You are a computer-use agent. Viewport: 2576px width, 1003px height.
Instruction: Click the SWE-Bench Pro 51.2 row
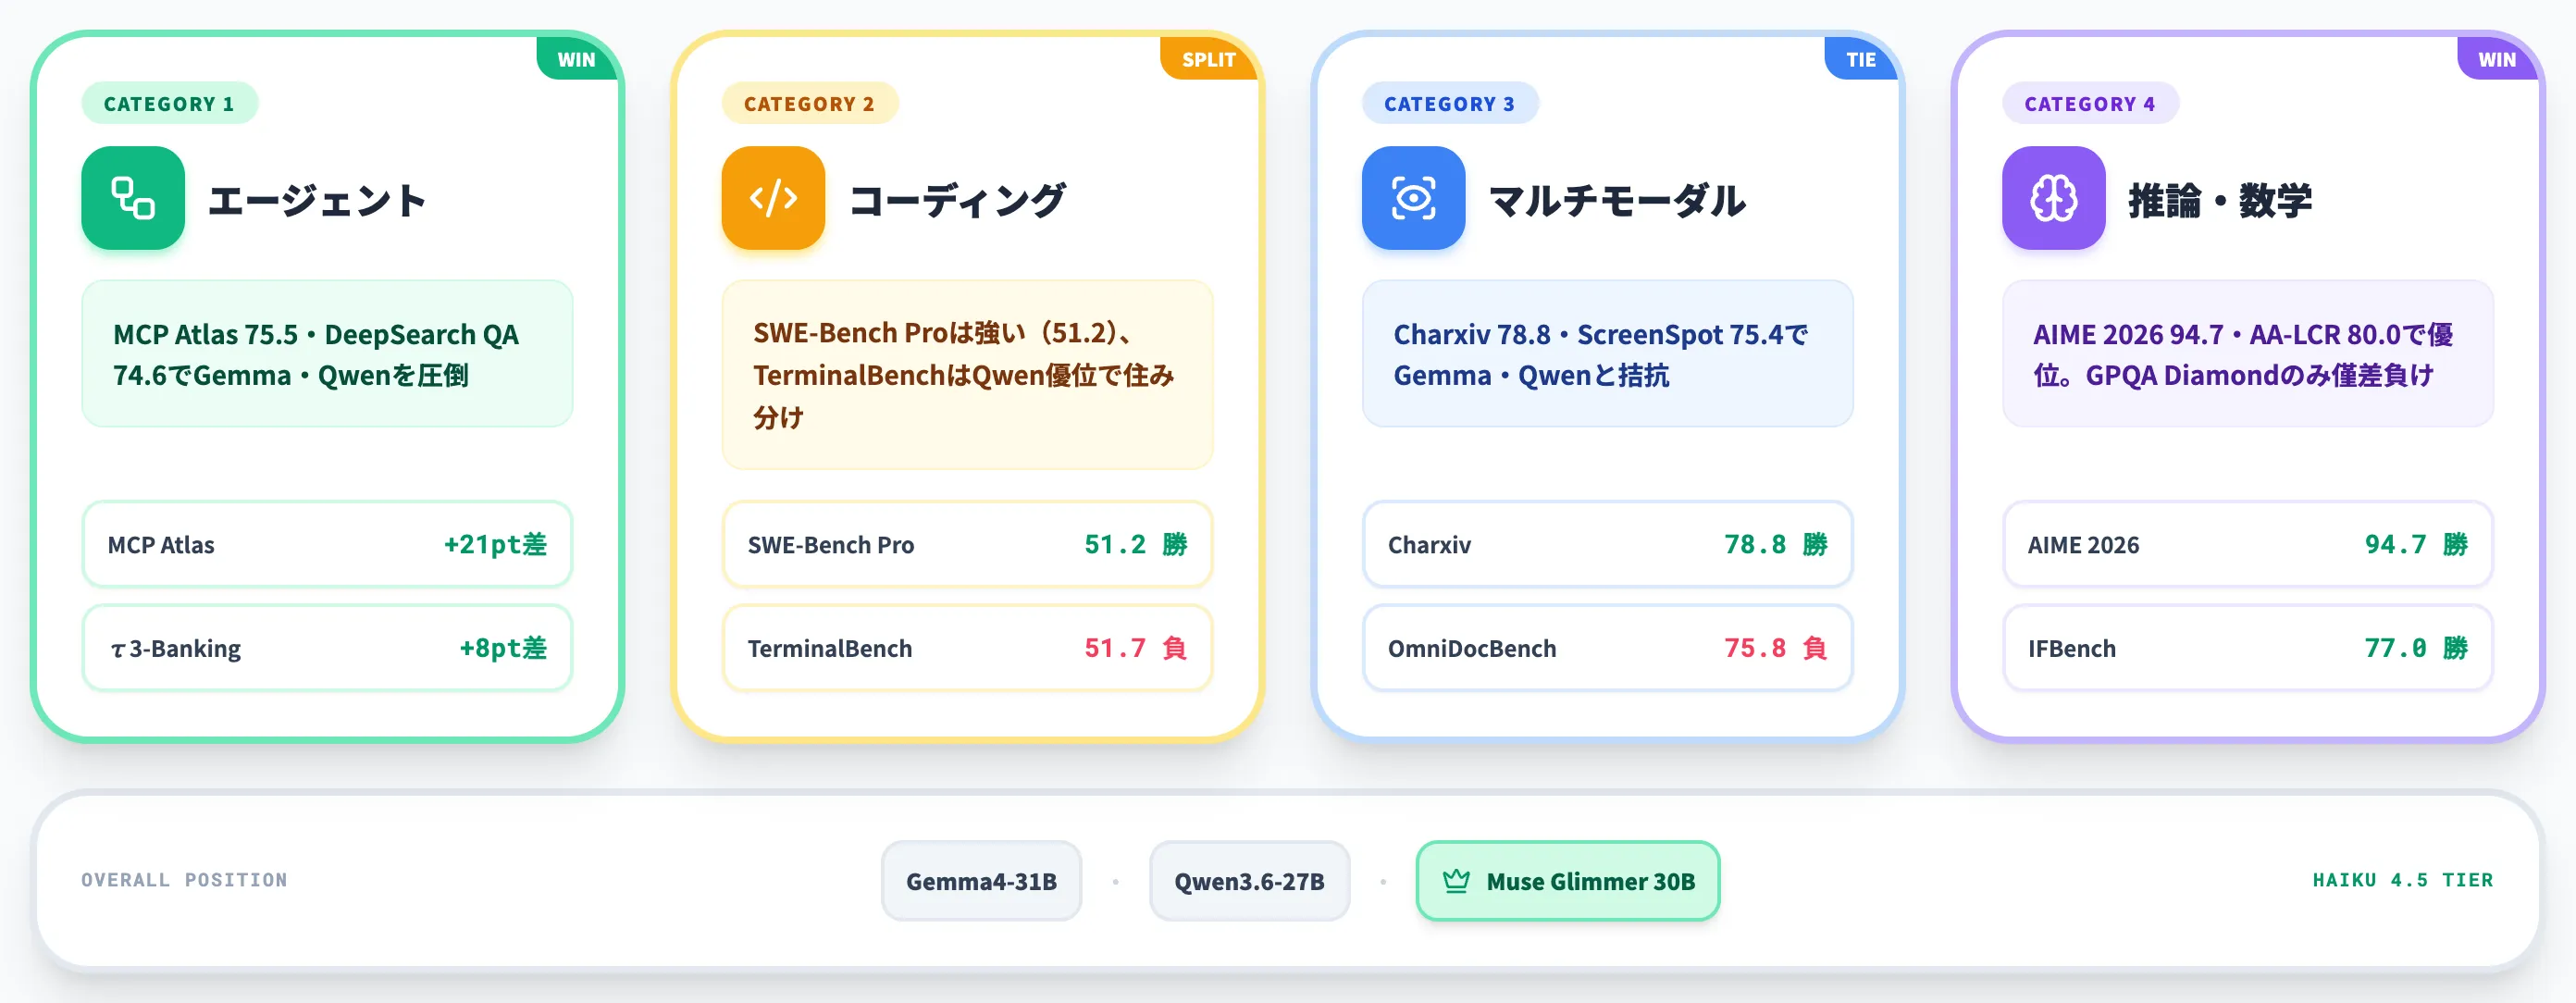click(x=967, y=544)
